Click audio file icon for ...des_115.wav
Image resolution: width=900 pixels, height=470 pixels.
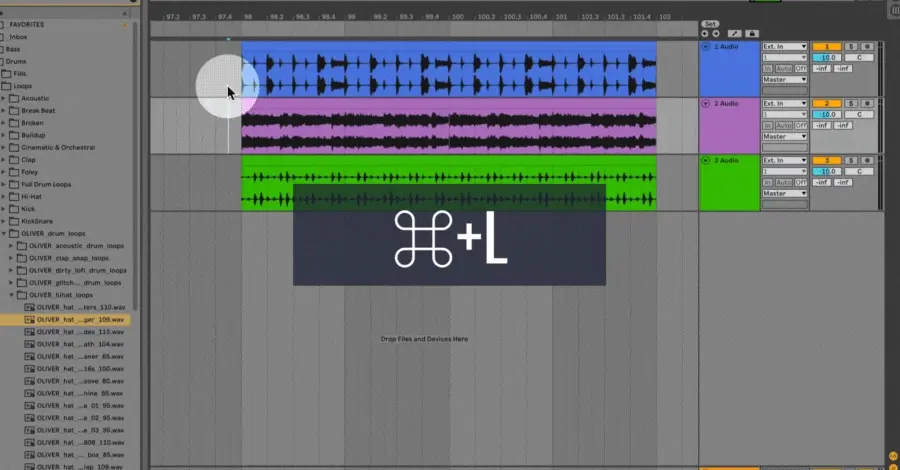click(x=29, y=332)
